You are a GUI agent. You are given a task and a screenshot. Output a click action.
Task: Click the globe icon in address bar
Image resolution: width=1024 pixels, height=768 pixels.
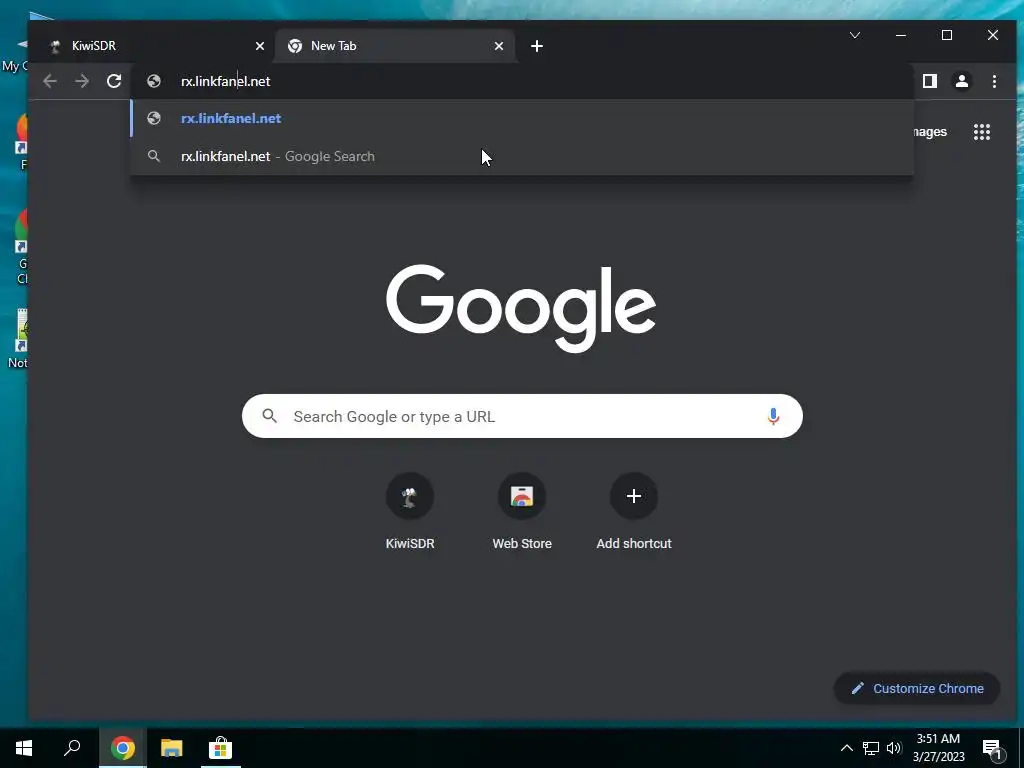tap(154, 81)
